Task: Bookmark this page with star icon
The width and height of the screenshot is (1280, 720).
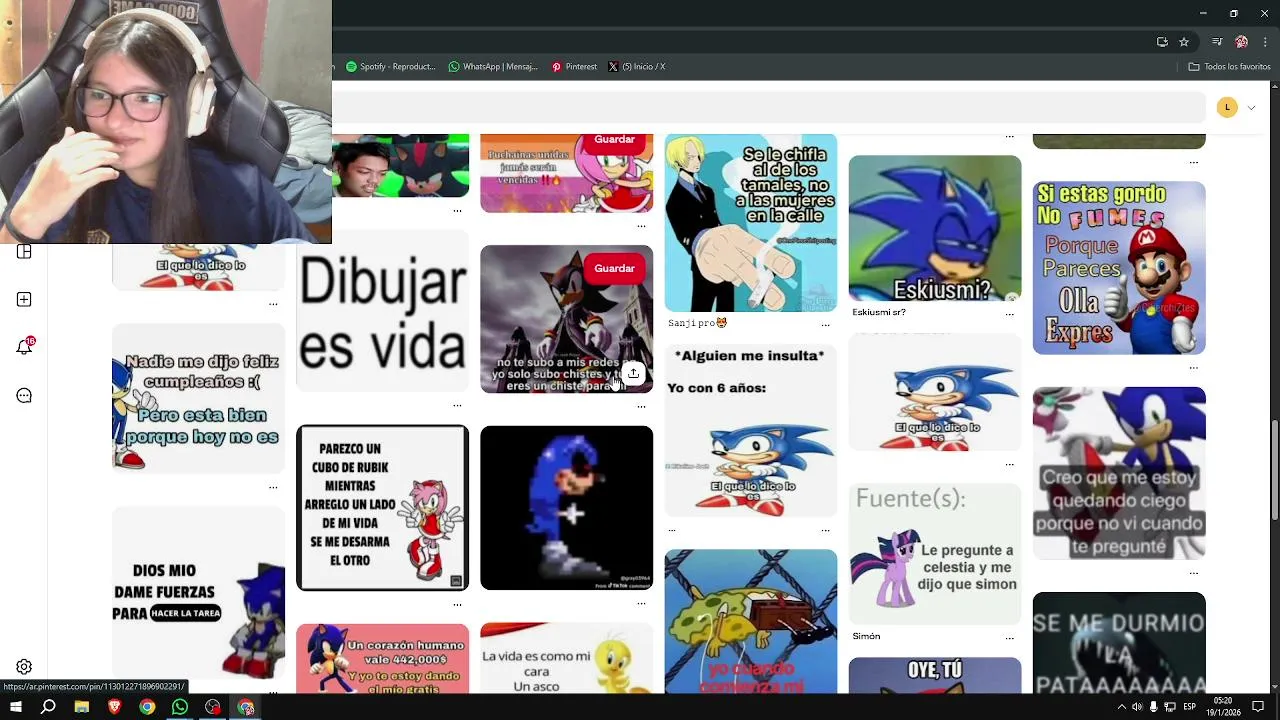Action: tap(1184, 42)
